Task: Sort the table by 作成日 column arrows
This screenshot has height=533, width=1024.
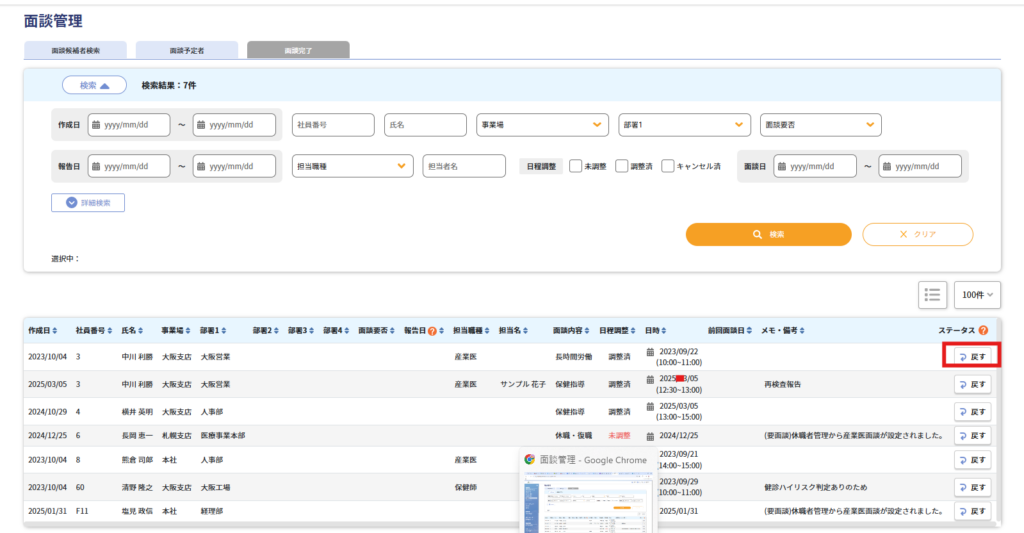Action: (x=65, y=331)
